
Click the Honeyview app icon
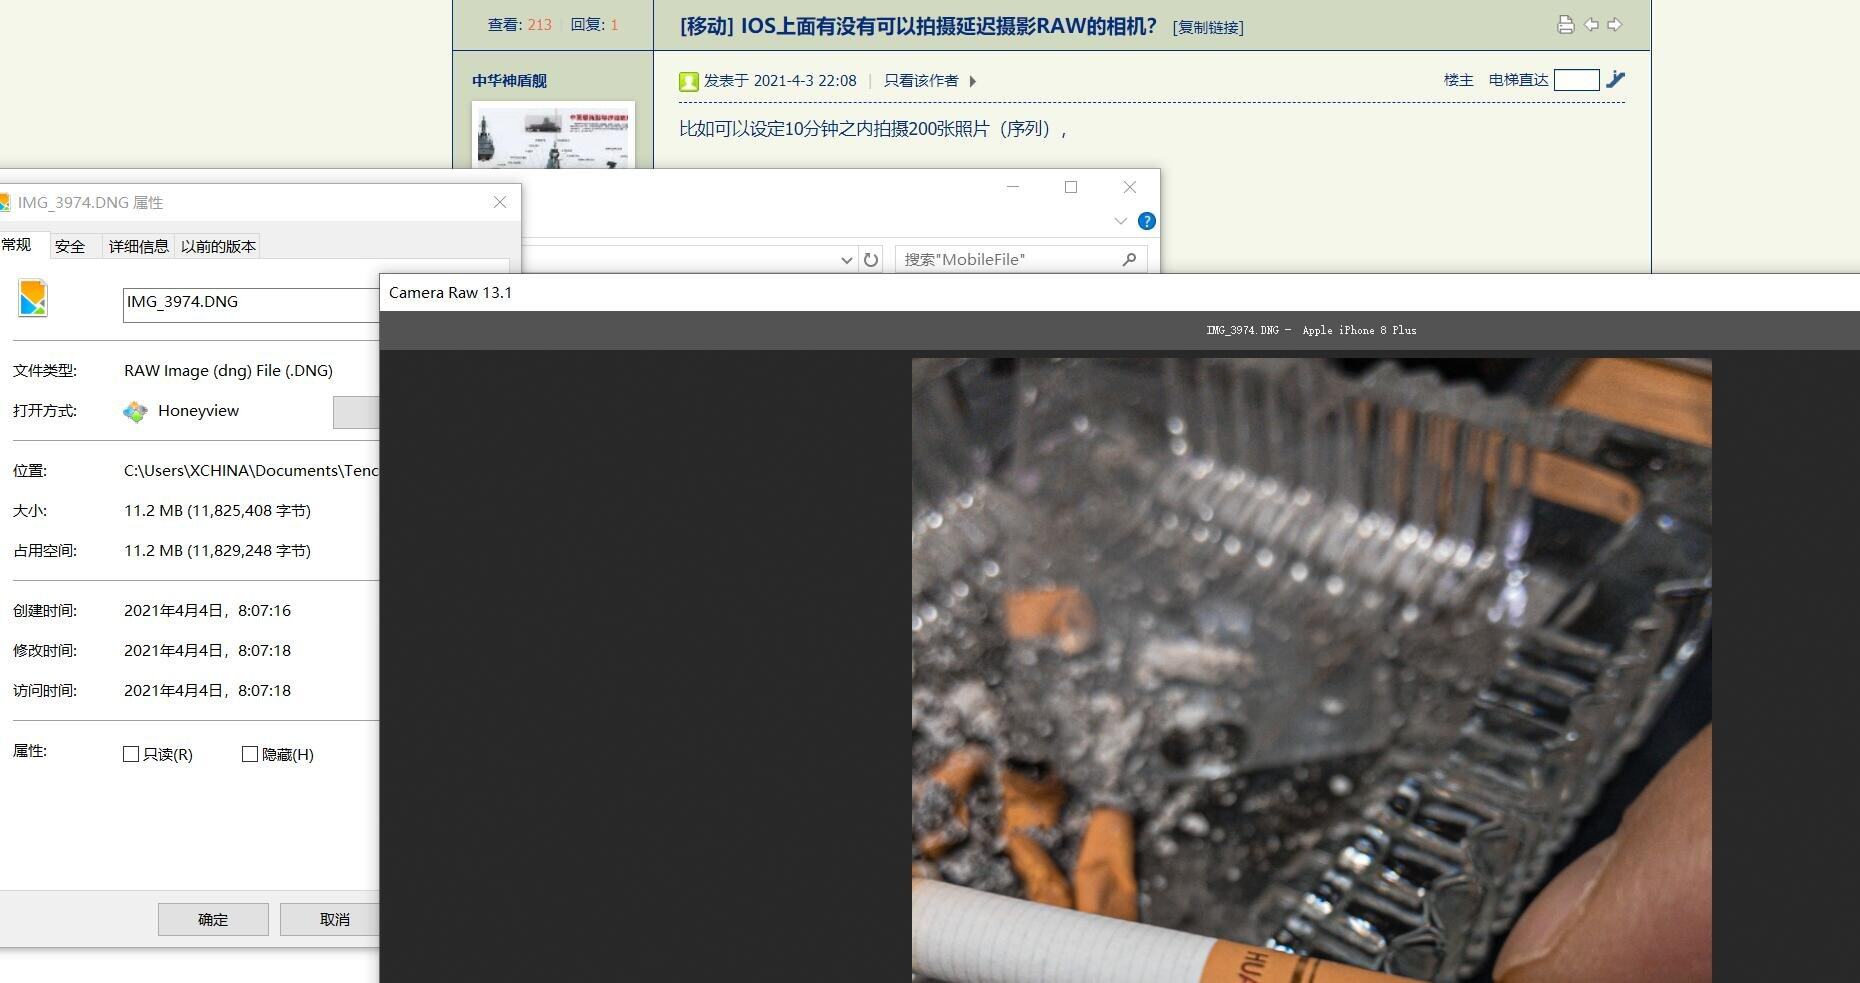pos(135,411)
